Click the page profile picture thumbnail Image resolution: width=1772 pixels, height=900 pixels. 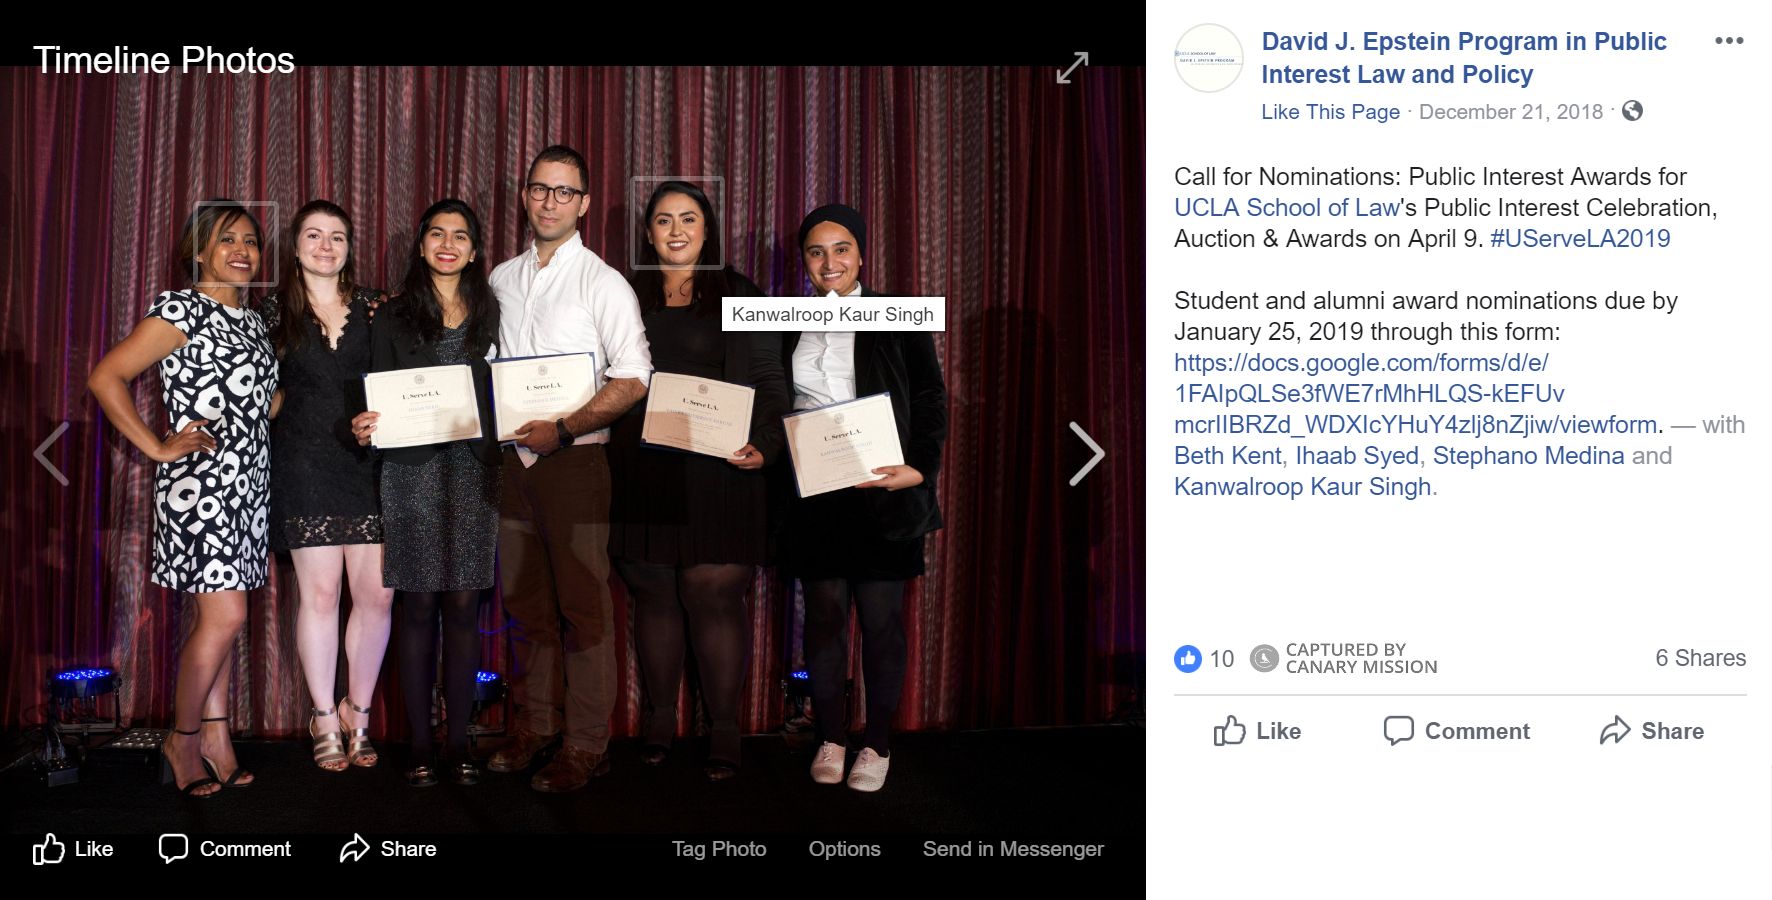[1209, 59]
